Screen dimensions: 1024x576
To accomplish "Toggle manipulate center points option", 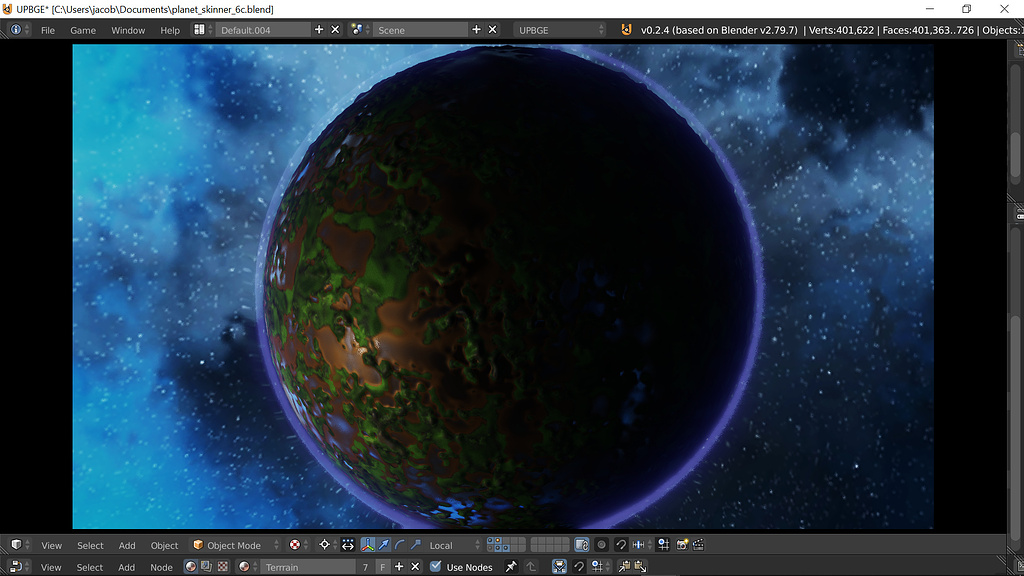I will 348,545.
